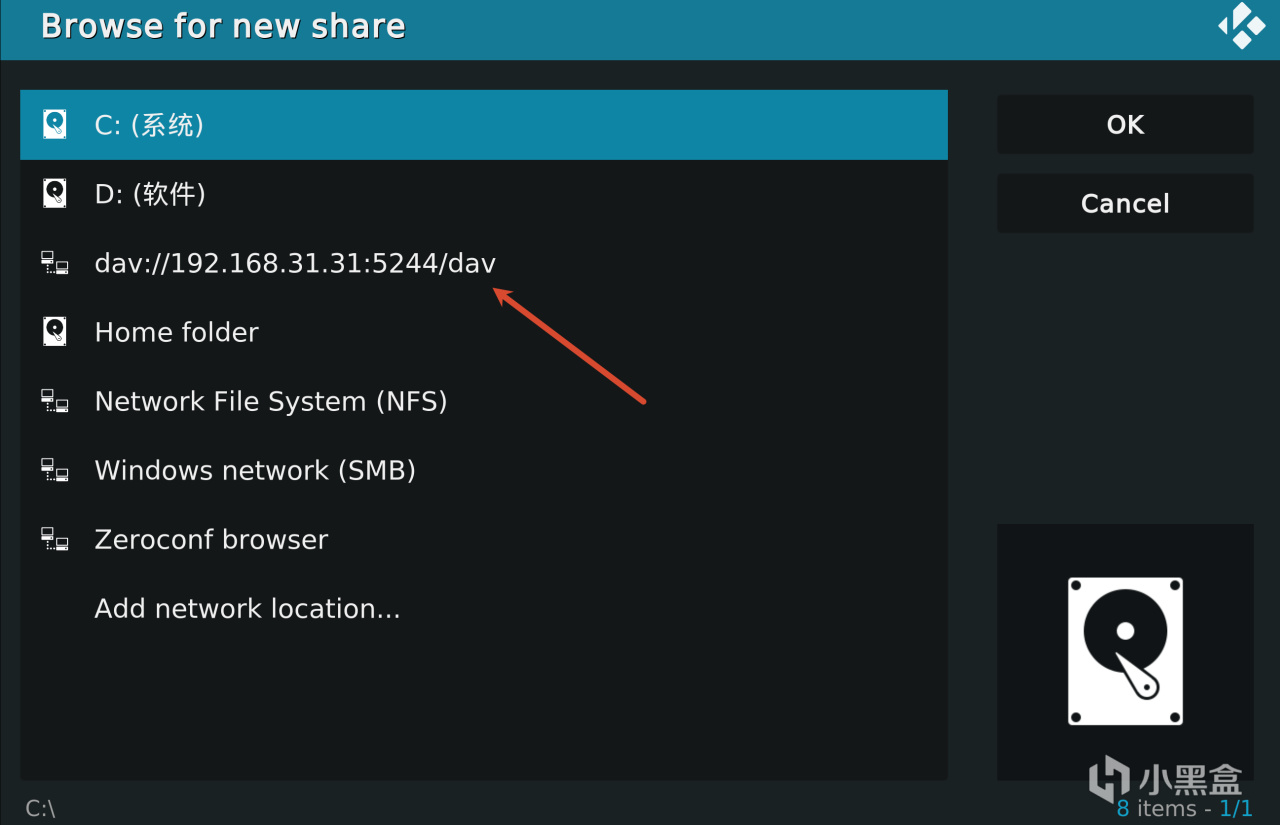This screenshot has width=1280, height=825.
Task: Open the dav://192.168.31.31:5244/dav location
Action: [x=484, y=263]
